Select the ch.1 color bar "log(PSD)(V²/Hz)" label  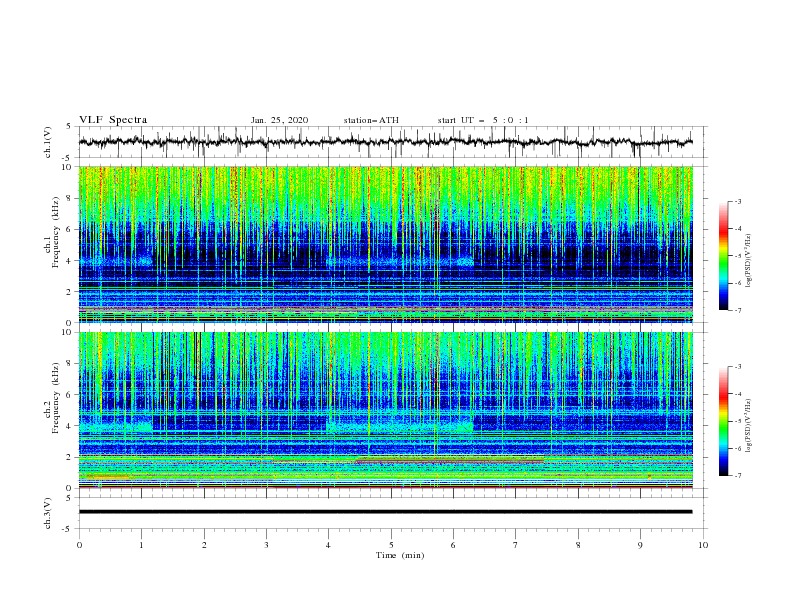click(749, 261)
